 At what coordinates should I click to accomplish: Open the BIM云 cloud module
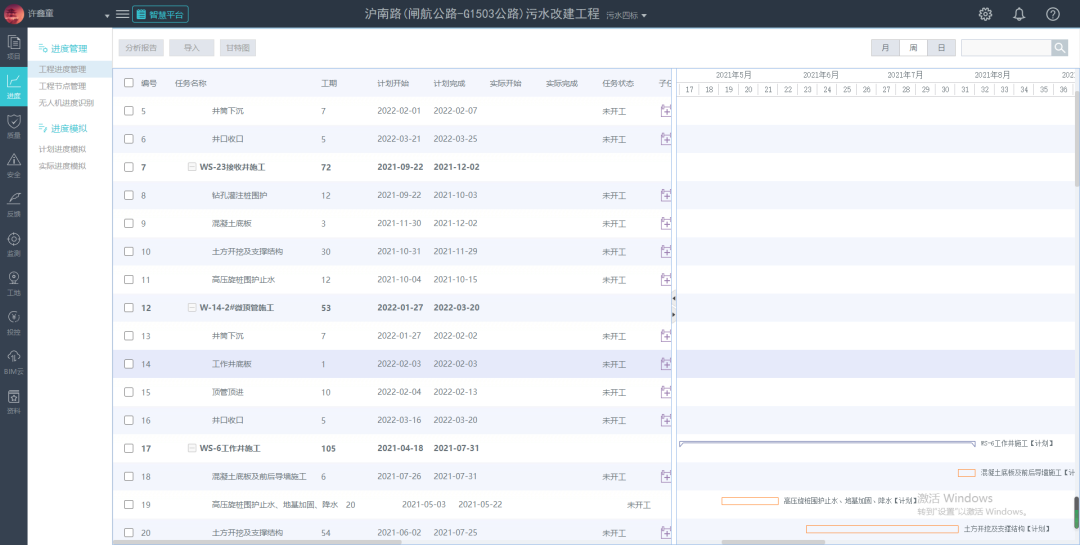point(14,362)
